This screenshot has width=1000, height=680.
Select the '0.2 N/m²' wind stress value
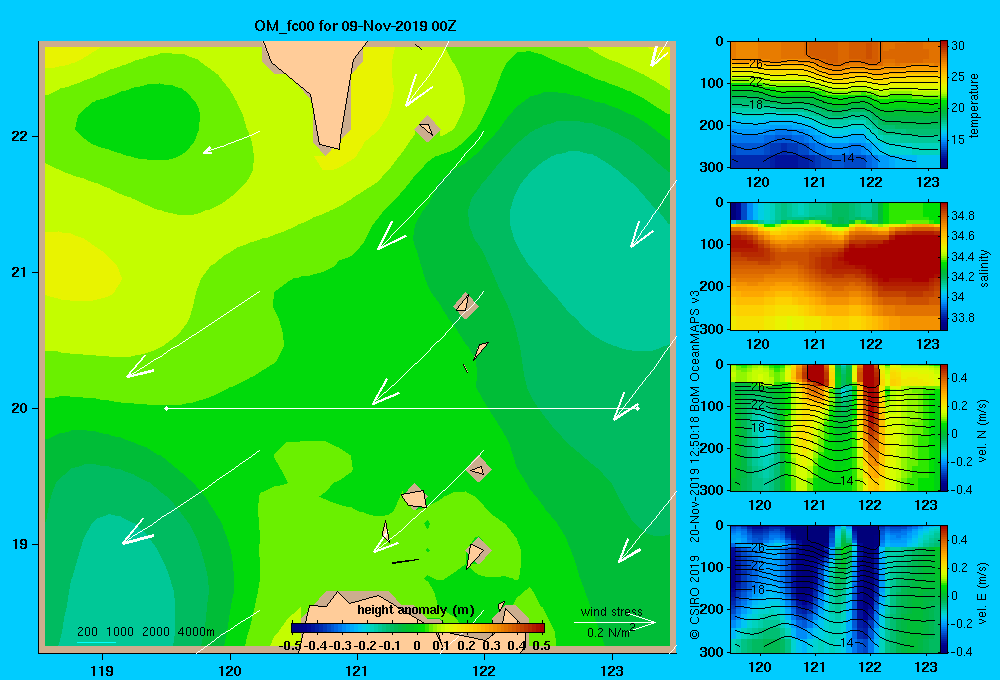pos(610,632)
